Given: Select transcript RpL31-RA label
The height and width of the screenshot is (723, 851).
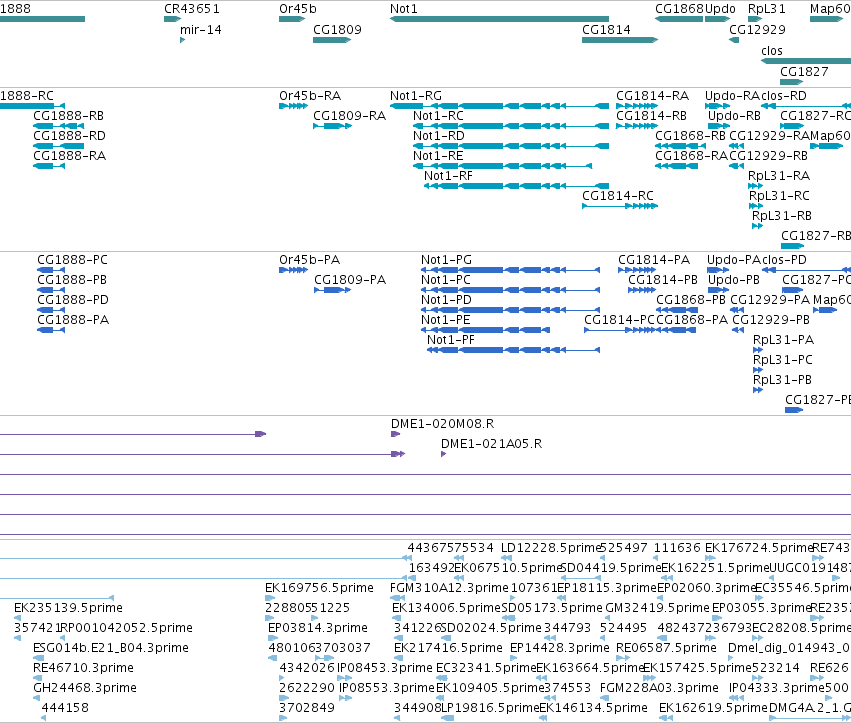Looking at the screenshot, I should click(x=779, y=176).
